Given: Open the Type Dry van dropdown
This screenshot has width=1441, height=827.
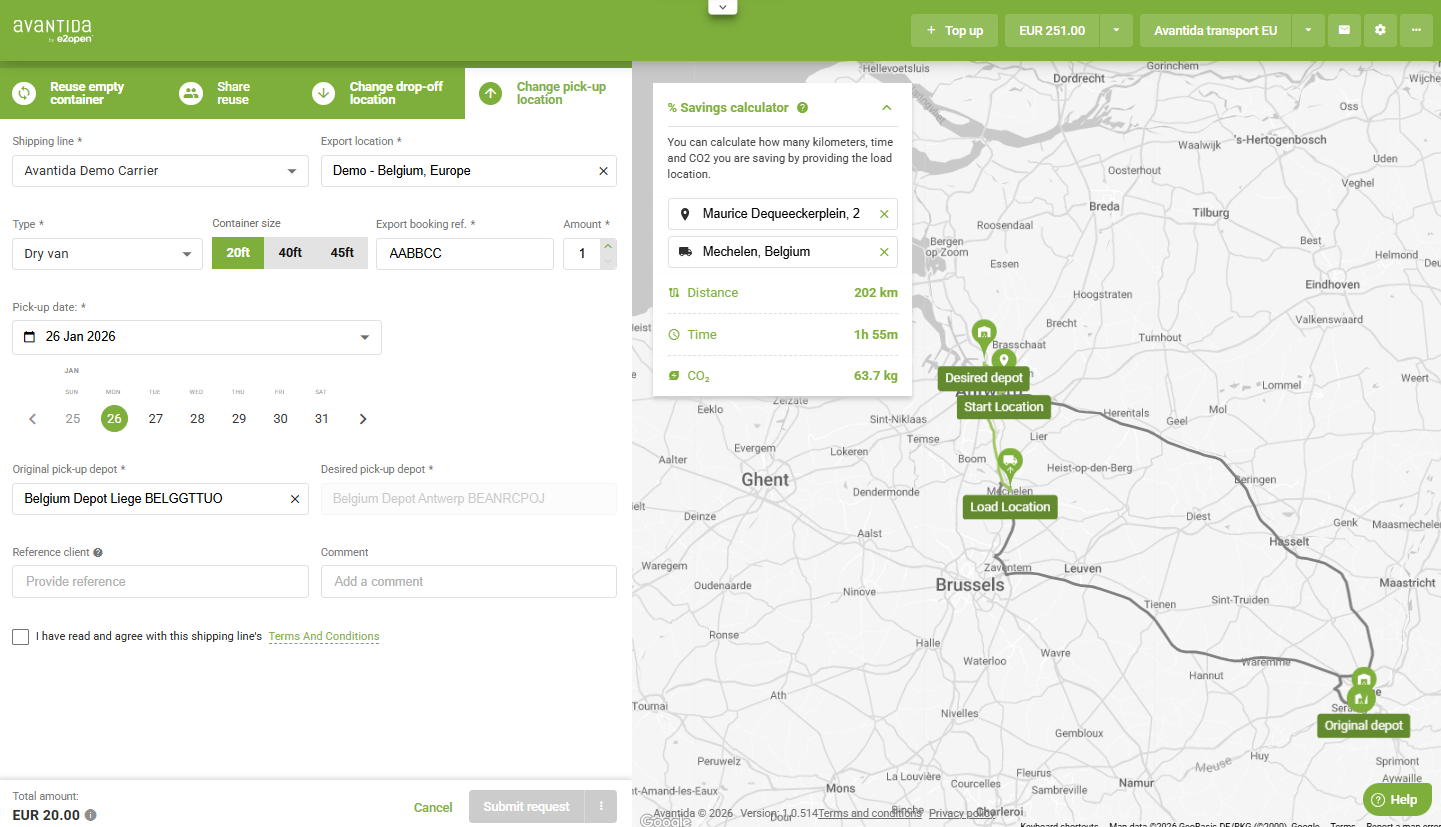Looking at the screenshot, I should pyautogui.click(x=107, y=254).
